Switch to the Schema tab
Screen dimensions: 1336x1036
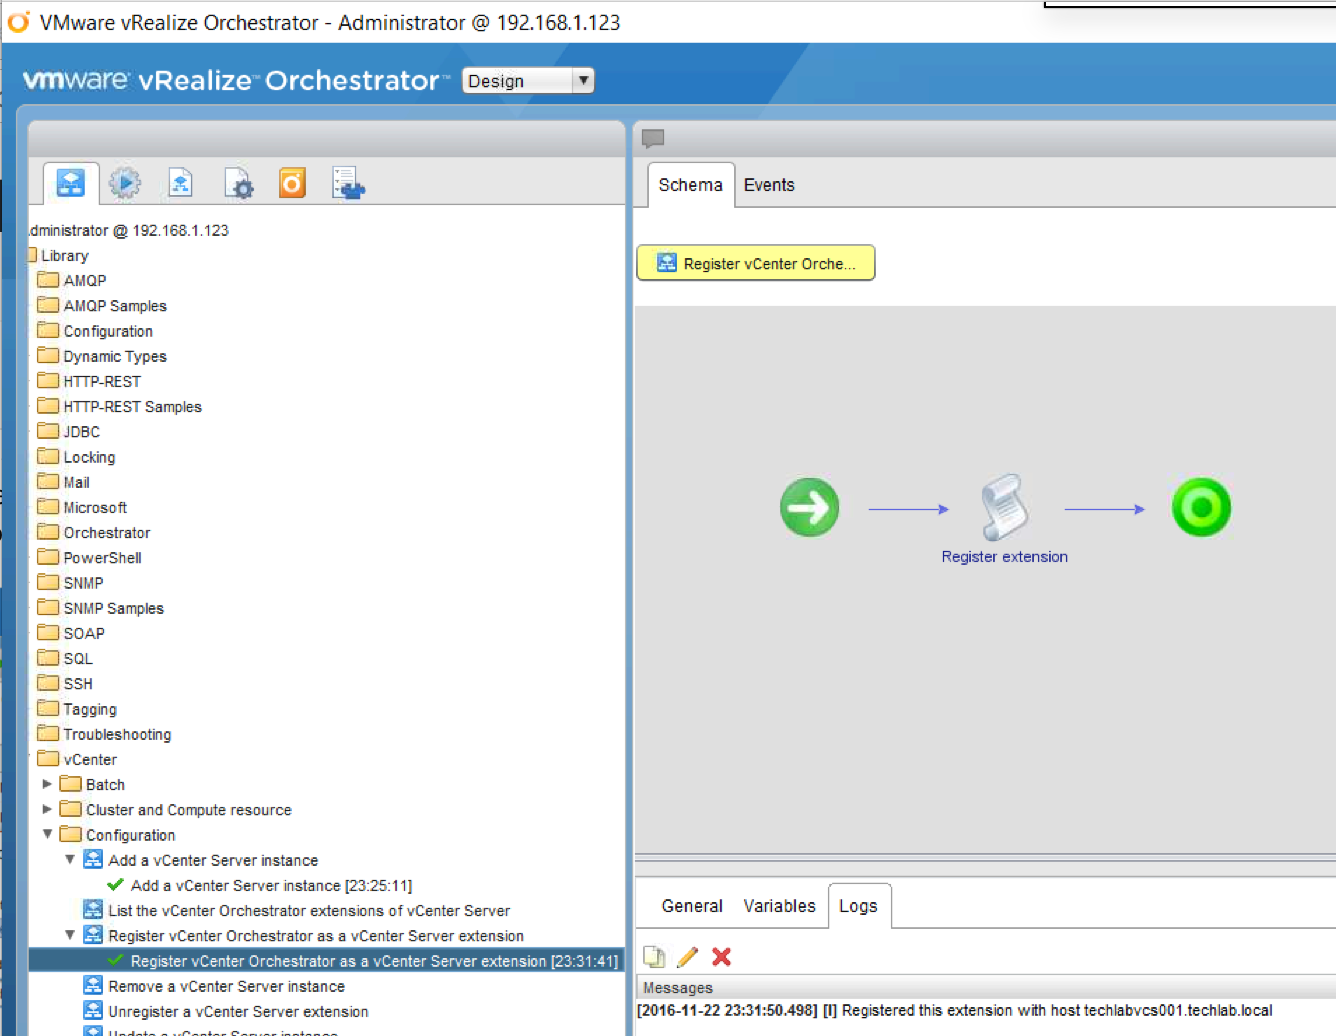pyautogui.click(x=690, y=185)
